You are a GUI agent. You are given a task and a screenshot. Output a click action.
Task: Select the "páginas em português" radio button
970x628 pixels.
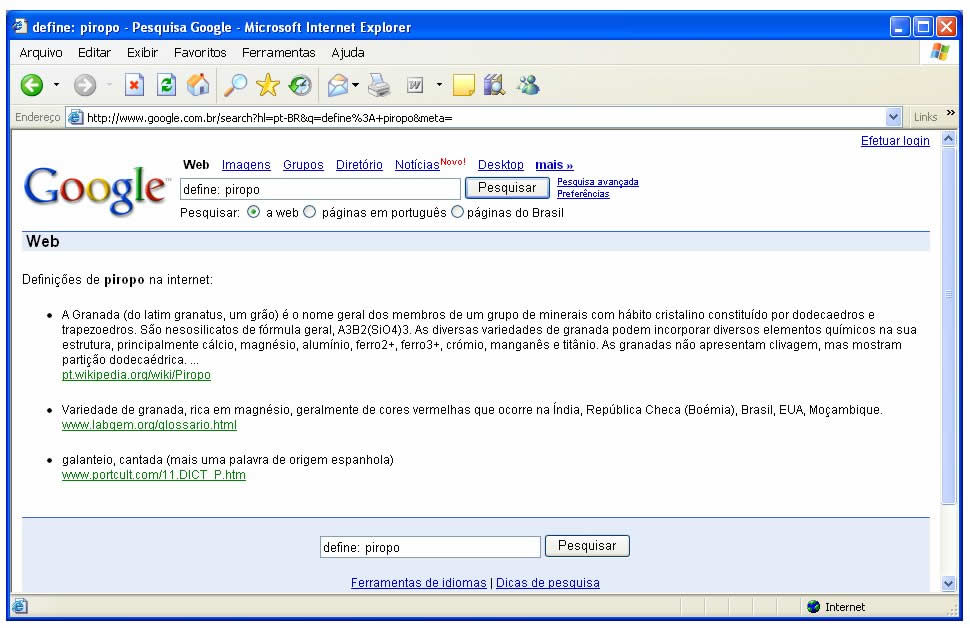click(x=310, y=212)
